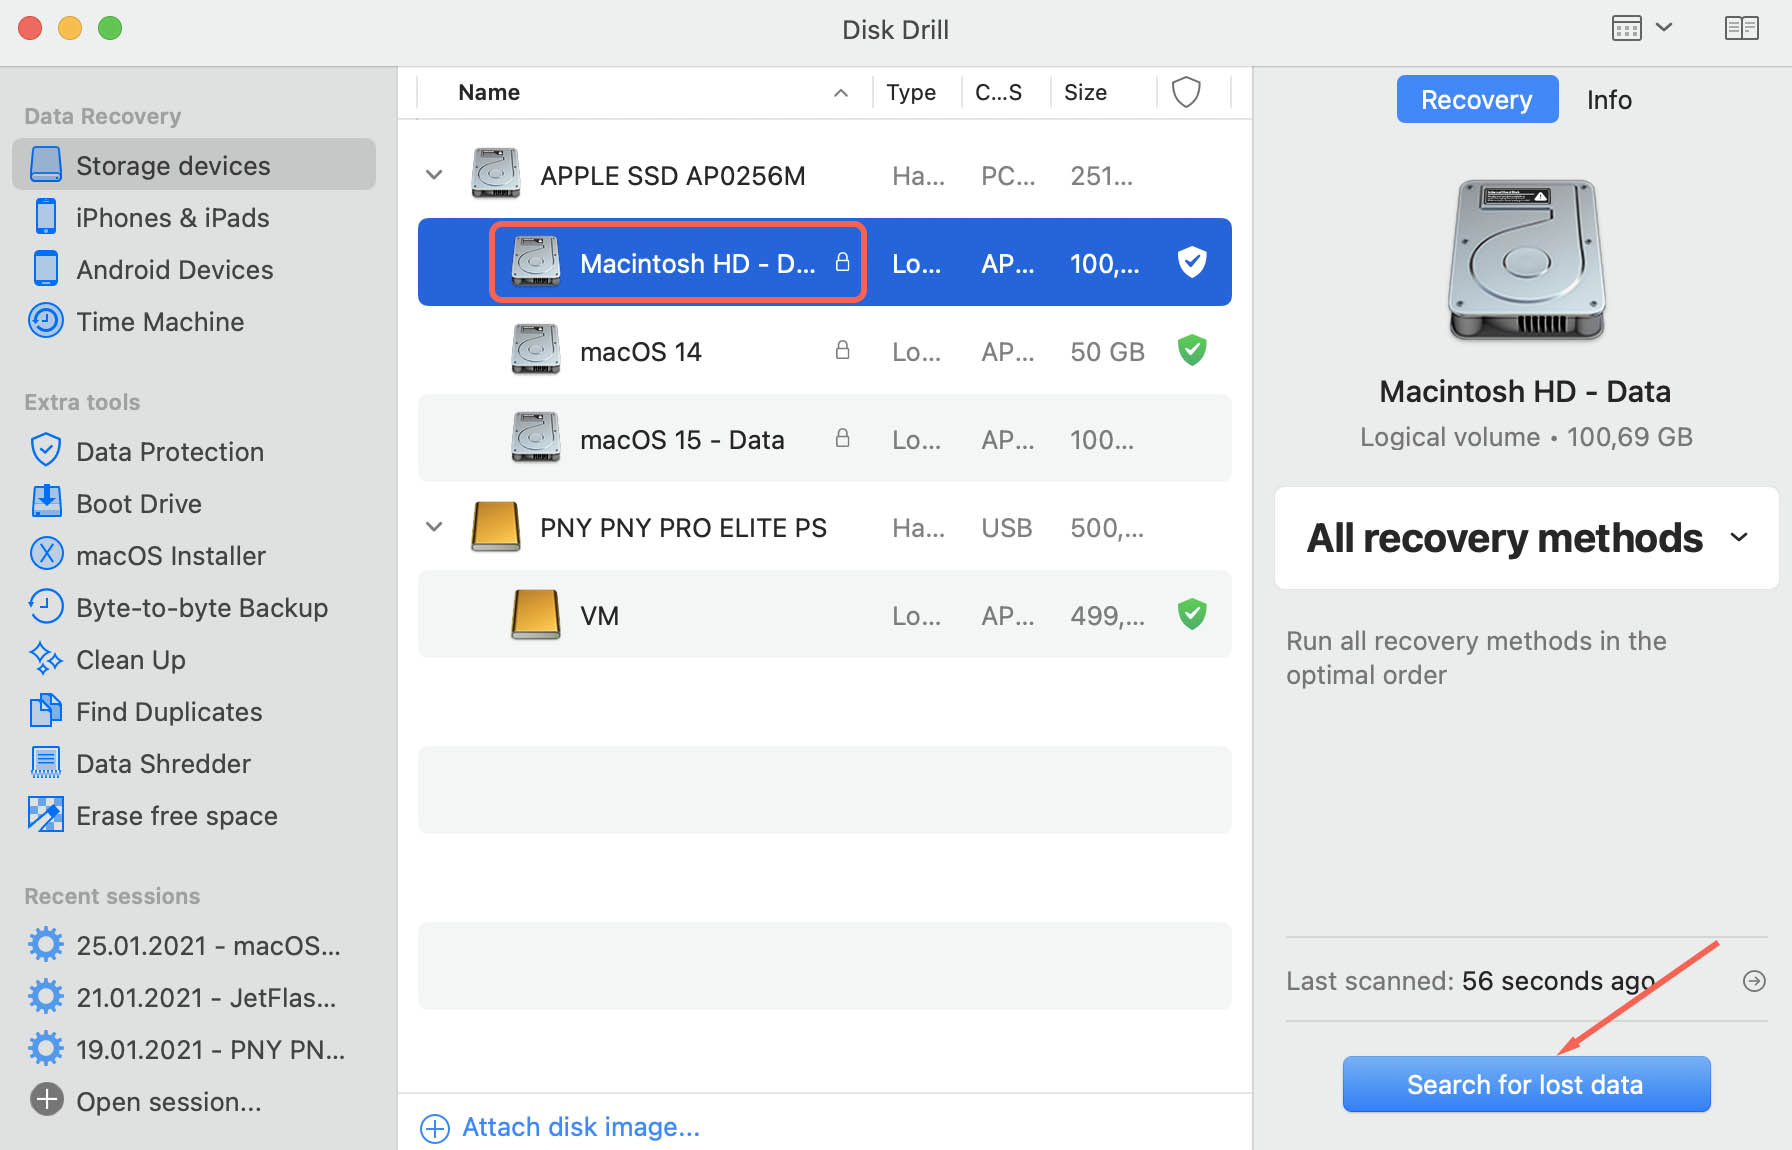This screenshot has height=1150, width=1792.
Task: Toggle the split view icon in title bar
Action: click(1742, 28)
